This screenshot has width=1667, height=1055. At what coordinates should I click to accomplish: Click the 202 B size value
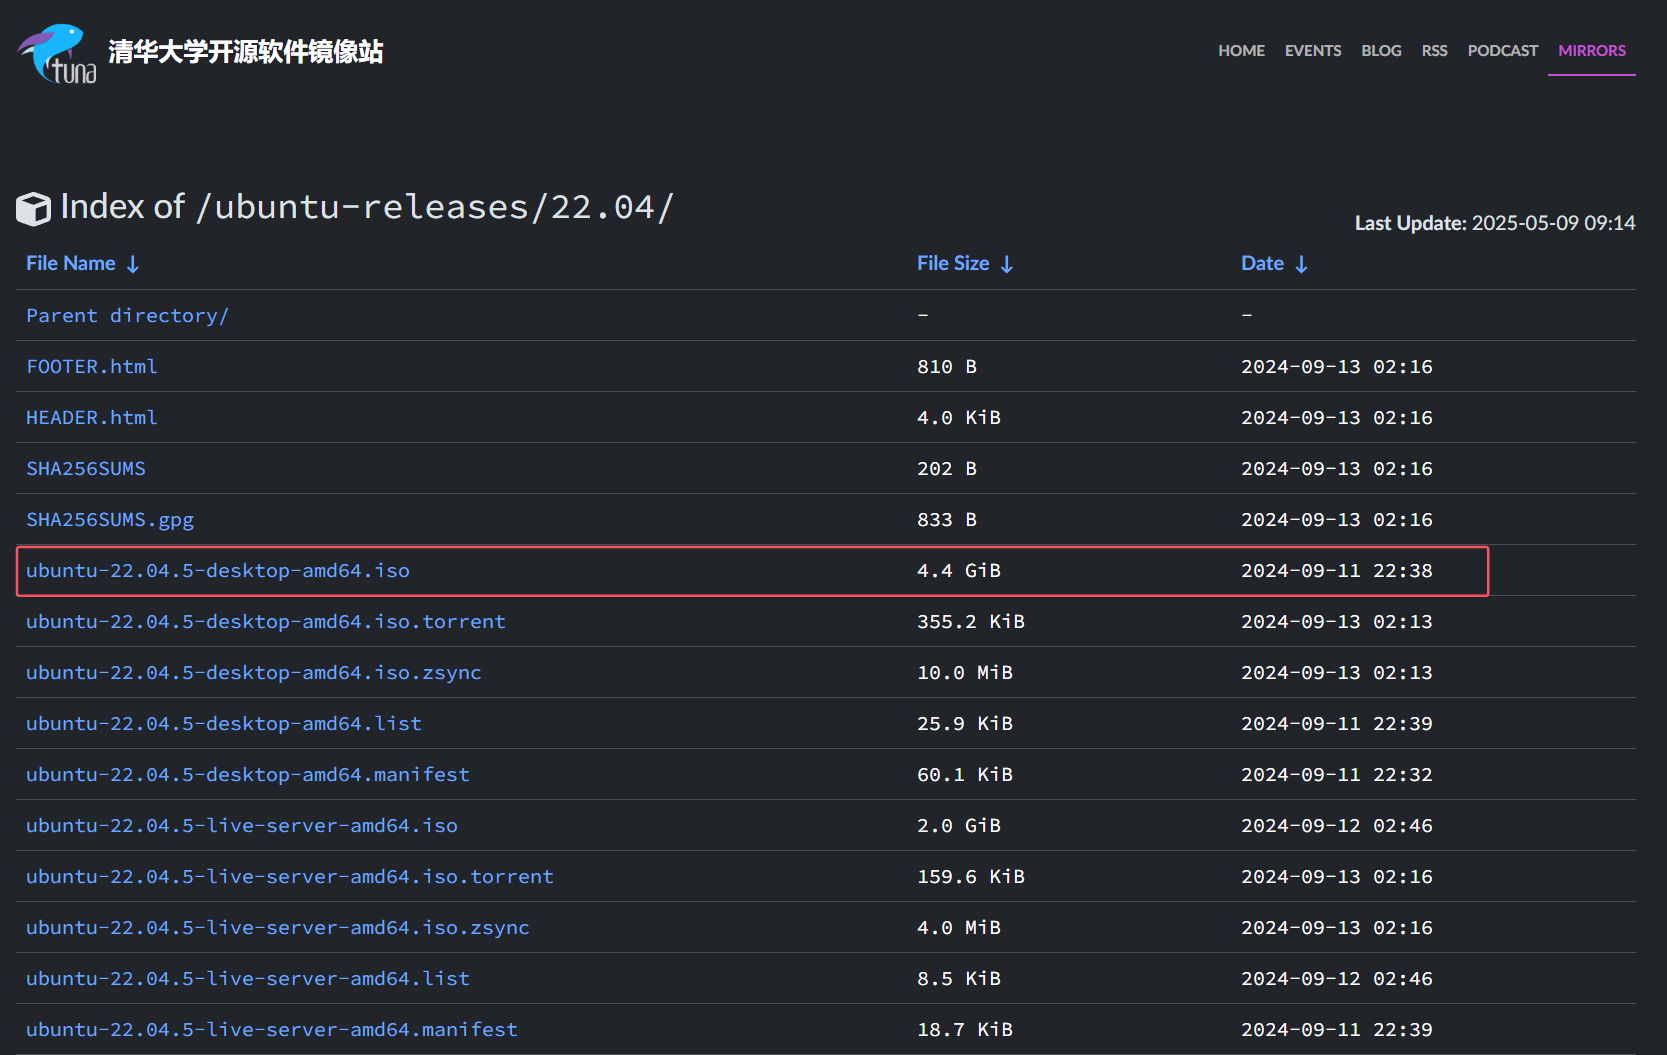947,469
